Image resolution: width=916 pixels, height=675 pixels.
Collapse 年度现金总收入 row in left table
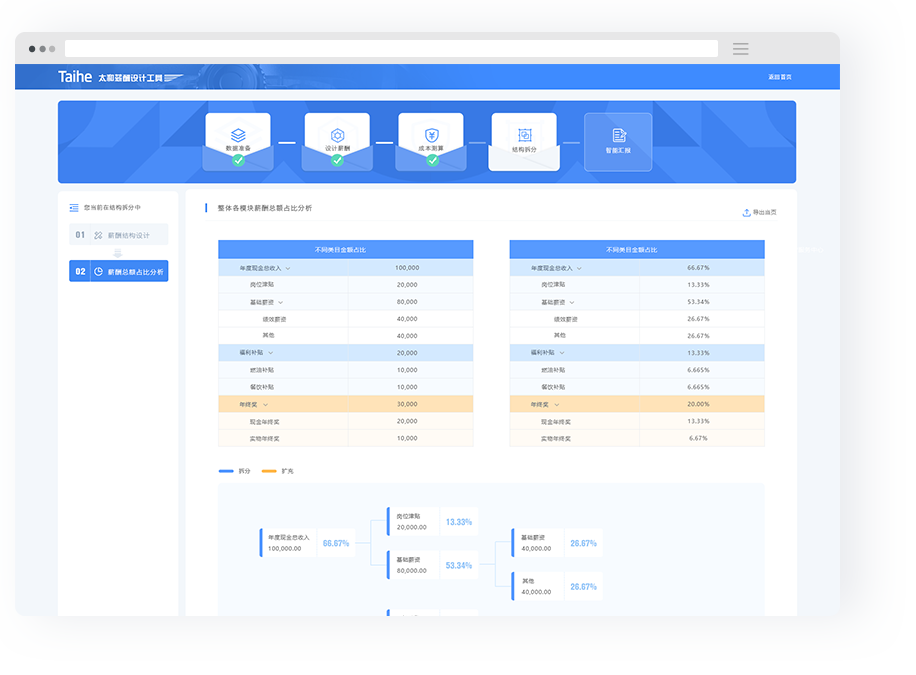(288, 268)
